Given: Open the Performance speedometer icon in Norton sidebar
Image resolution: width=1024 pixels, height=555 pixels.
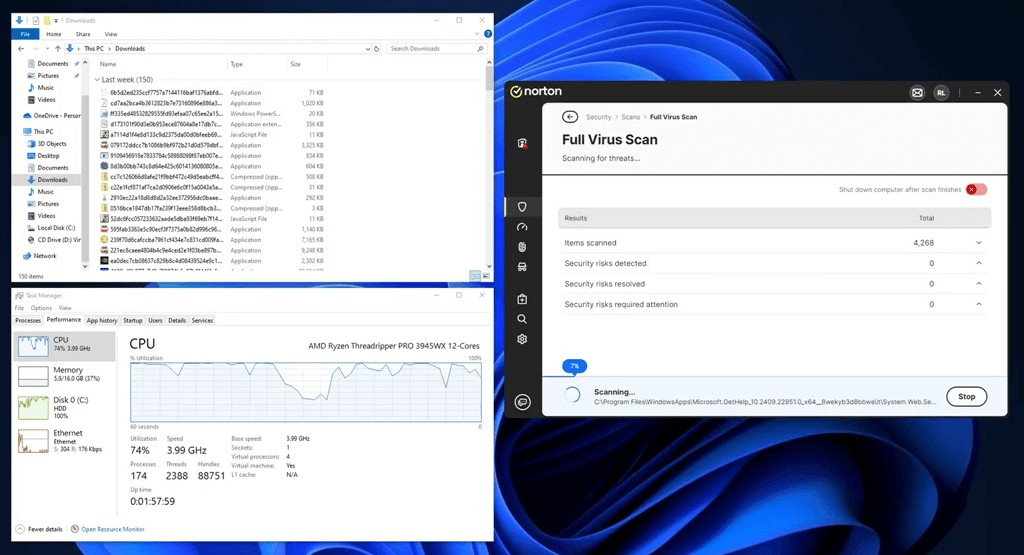Looking at the screenshot, I should coord(522,227).
